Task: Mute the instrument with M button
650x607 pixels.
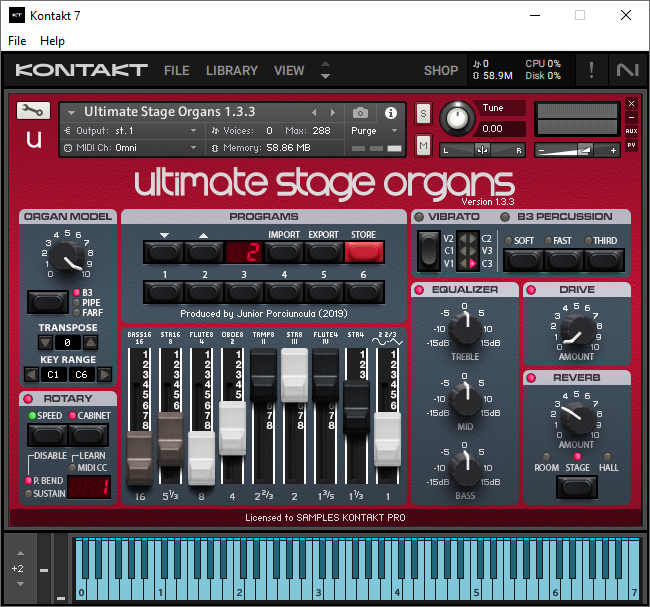Action: pos(423,146)
